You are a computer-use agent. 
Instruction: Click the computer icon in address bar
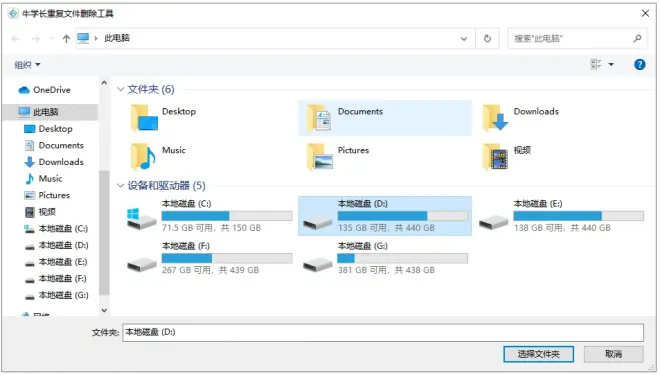pos(83,38)
